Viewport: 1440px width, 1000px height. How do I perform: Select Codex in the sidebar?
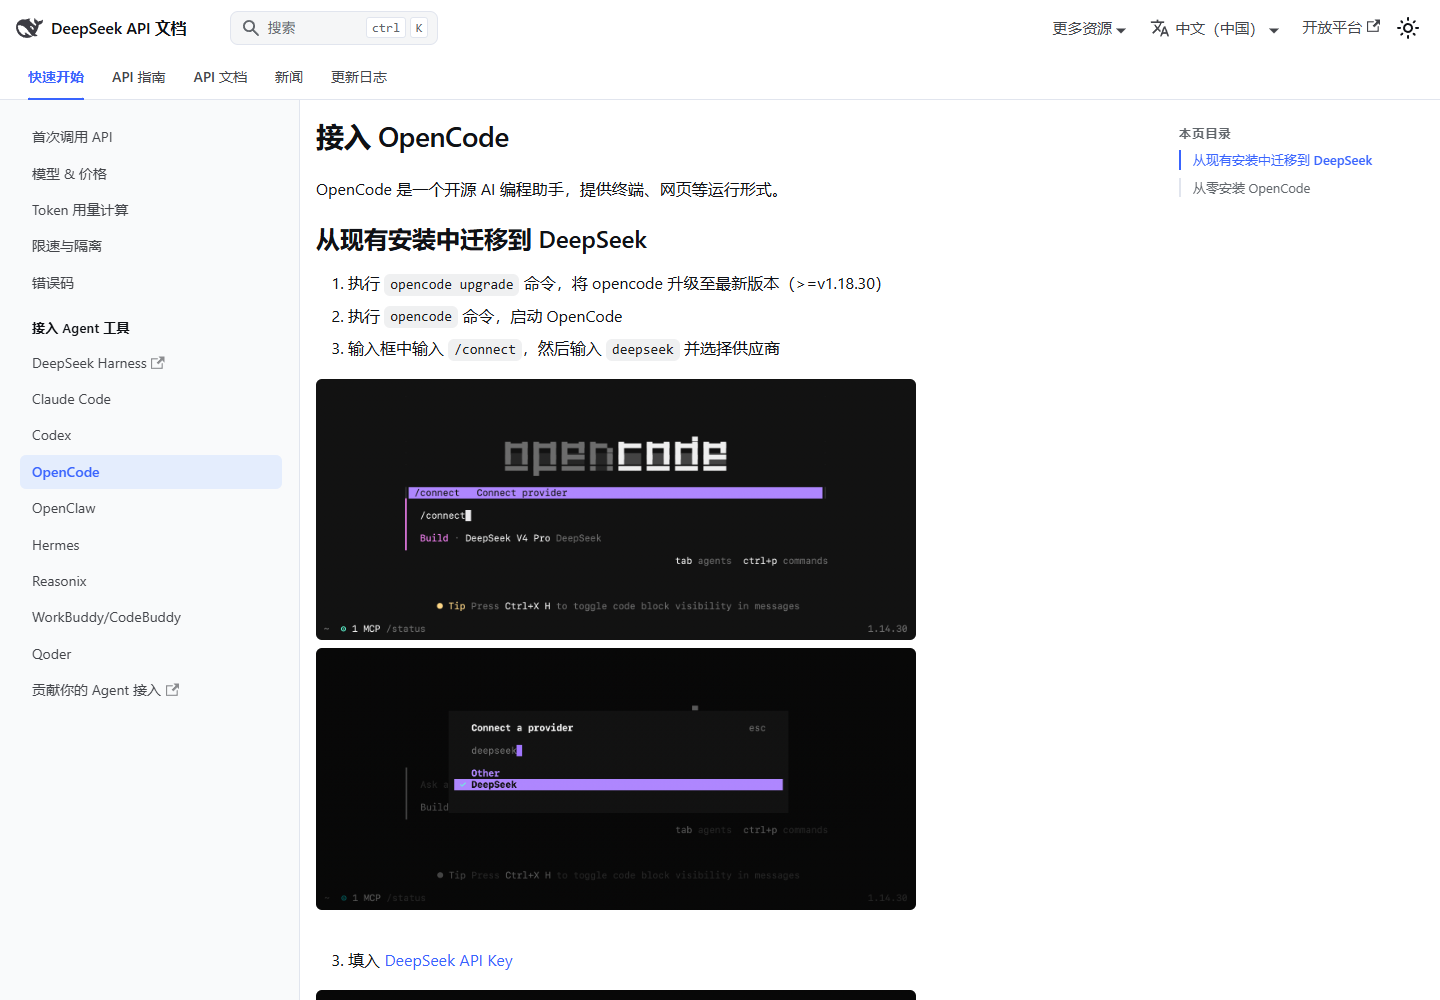point(151,435)
